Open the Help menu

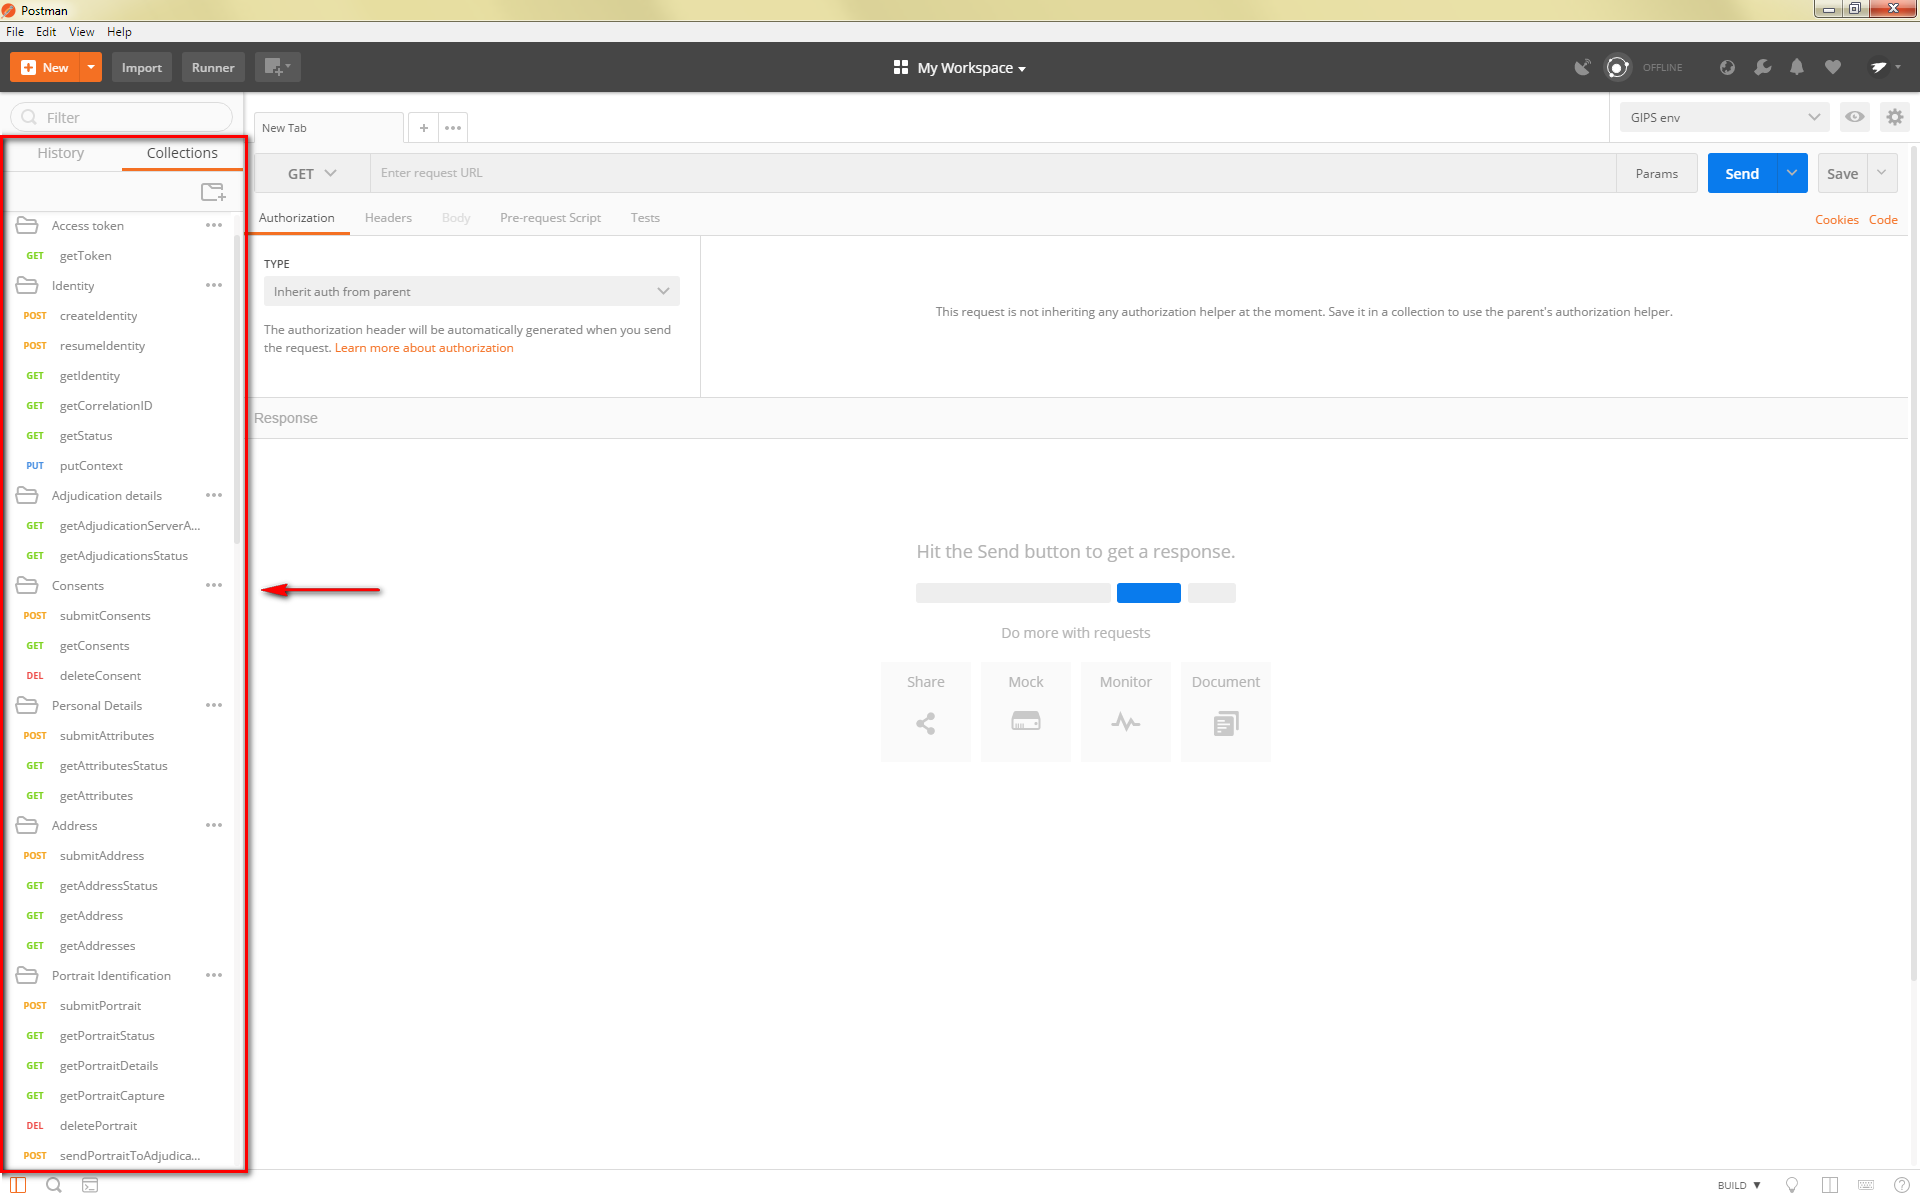coord(119,32)
